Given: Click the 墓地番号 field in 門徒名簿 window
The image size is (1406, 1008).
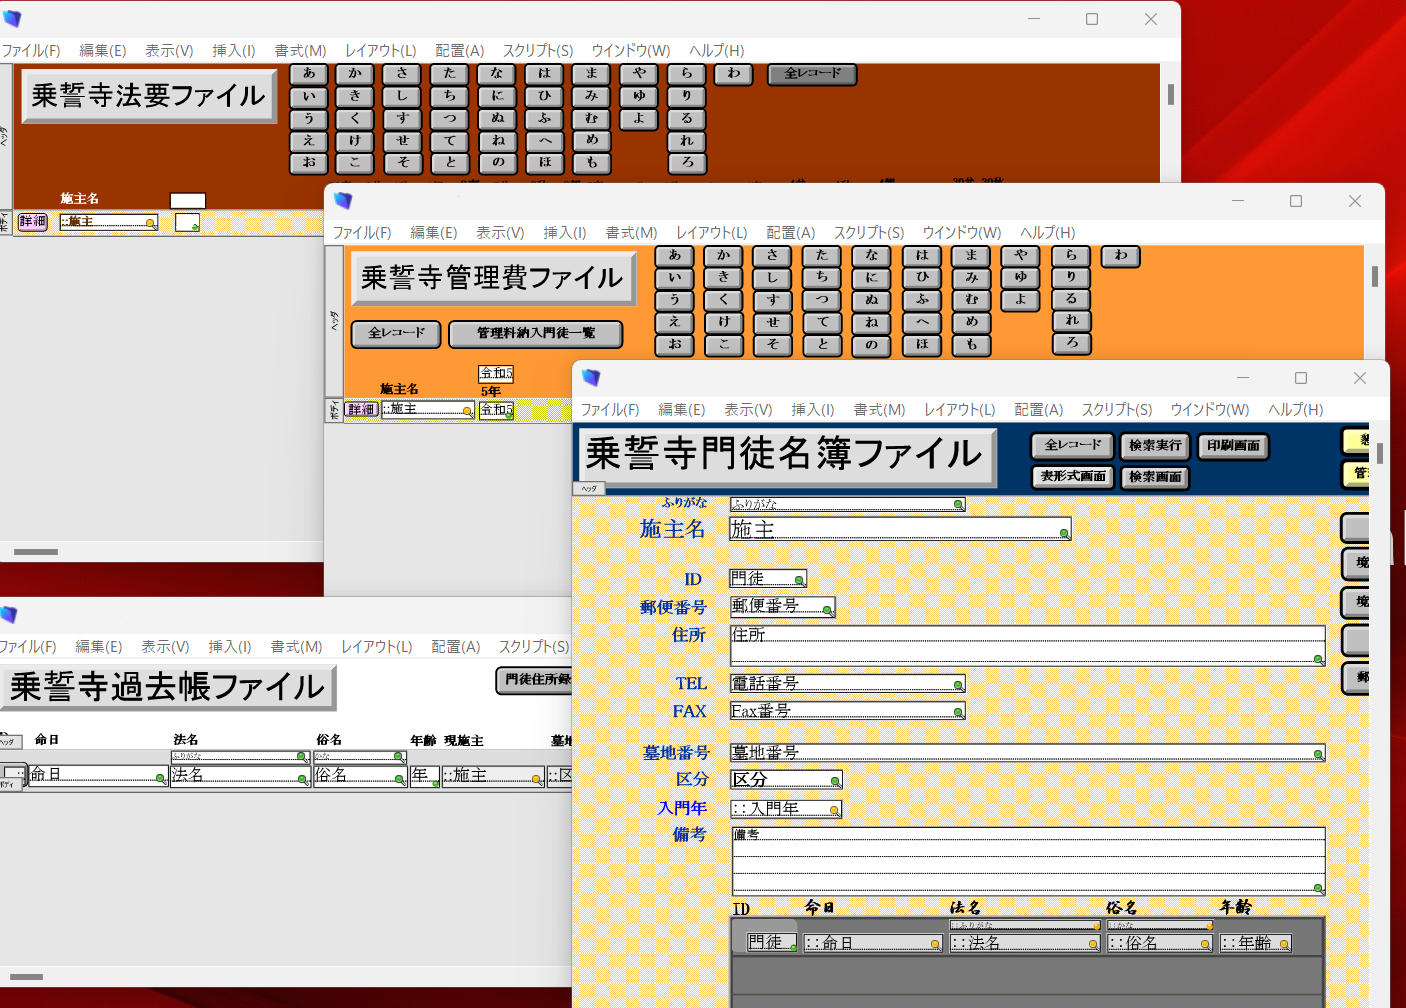Looking at the screenshot, I should (x=1028, y=753).
